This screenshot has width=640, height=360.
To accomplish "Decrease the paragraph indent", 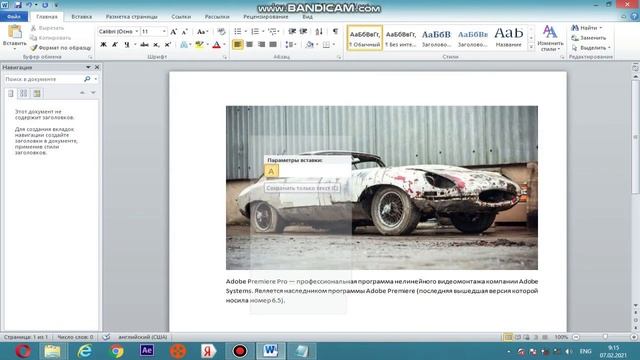I will 292,31.
